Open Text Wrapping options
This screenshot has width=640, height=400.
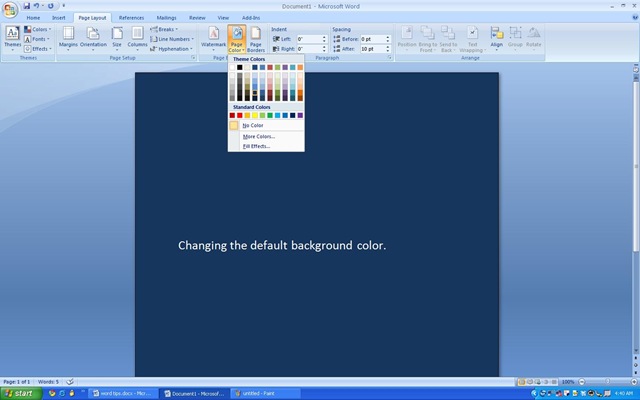point(472,39)
